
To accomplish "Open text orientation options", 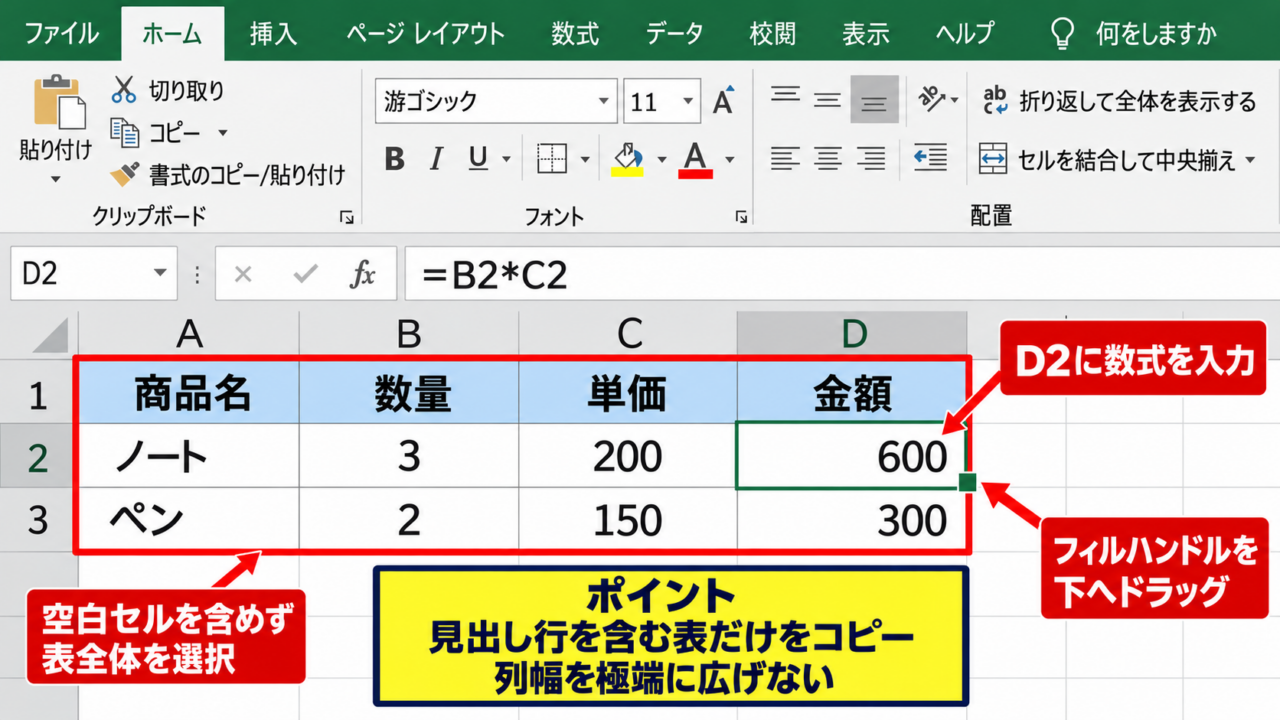I will click(x=939, y=99).
